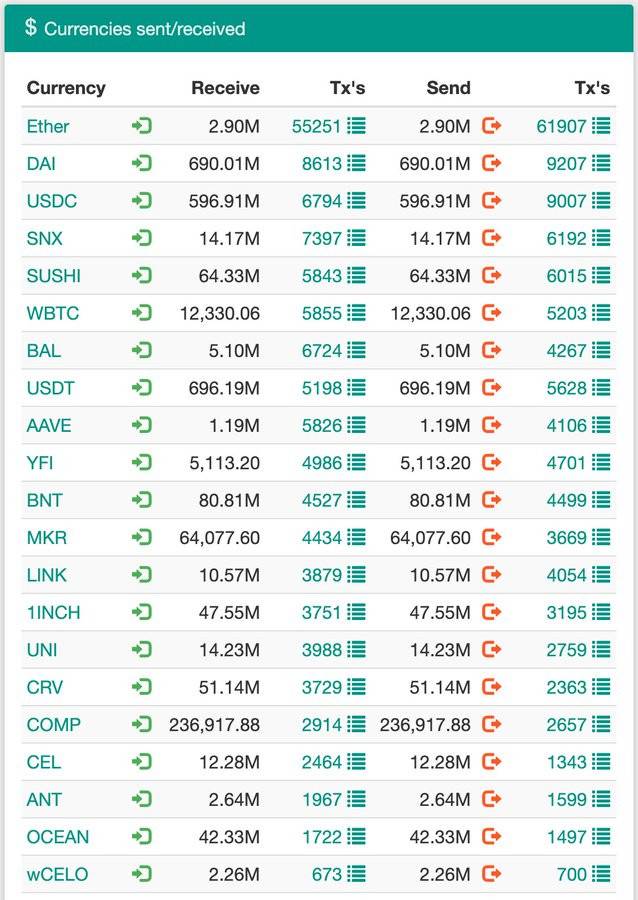Click the green receive icon for WBTC

pos(142,313)
